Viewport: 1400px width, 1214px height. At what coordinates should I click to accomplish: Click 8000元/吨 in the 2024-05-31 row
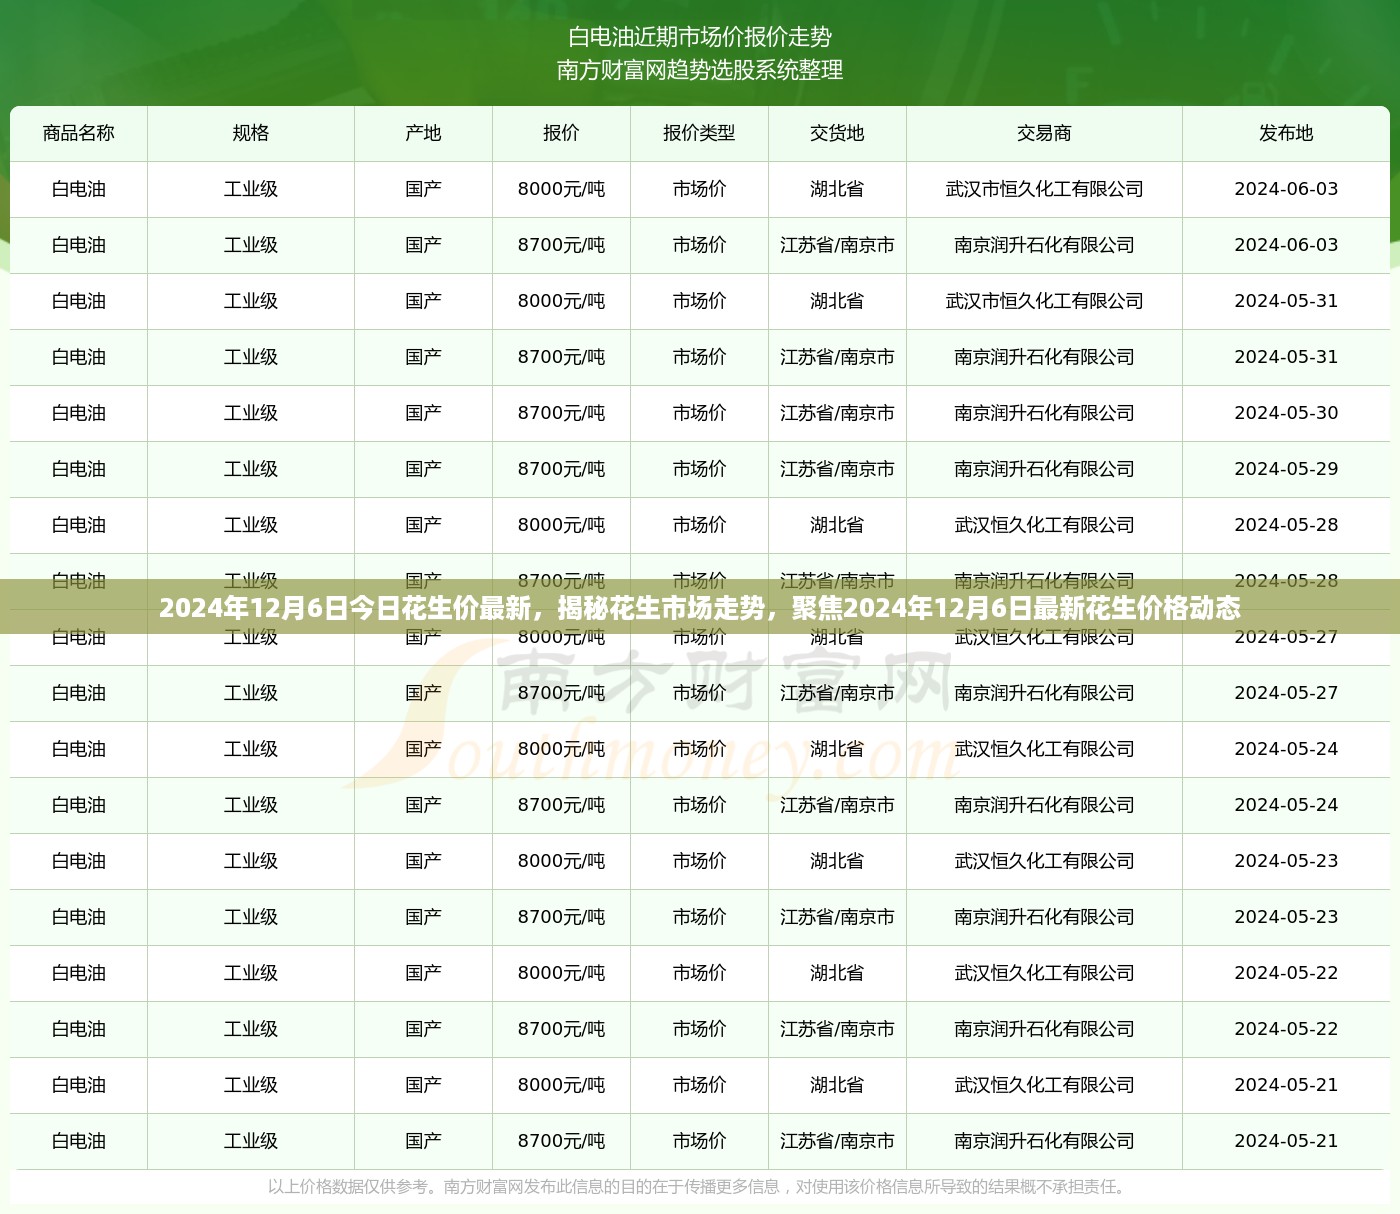coord(561,301)
